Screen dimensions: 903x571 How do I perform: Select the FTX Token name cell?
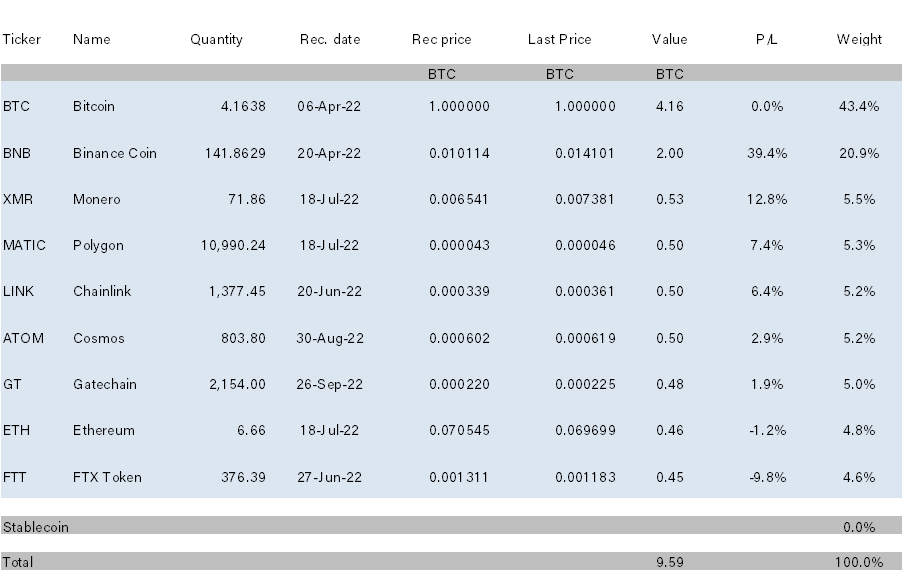107,477
